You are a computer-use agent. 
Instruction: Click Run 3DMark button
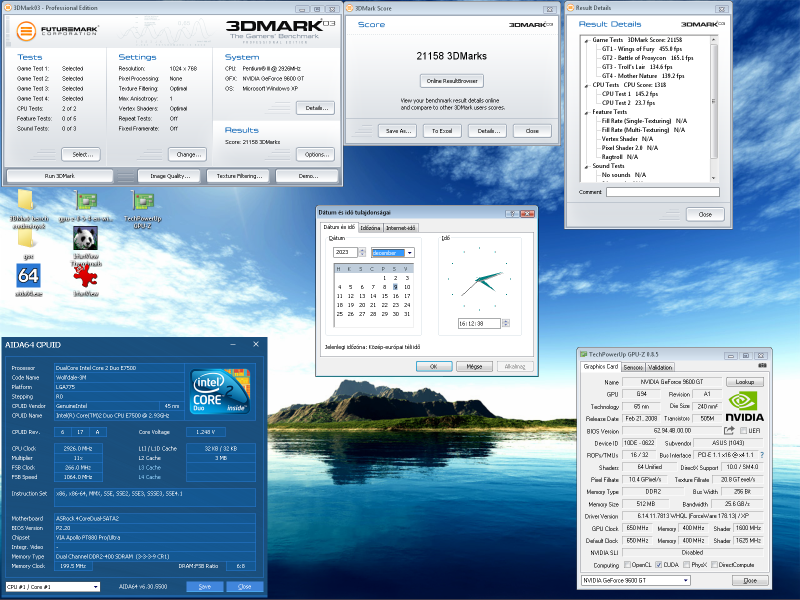60,176
